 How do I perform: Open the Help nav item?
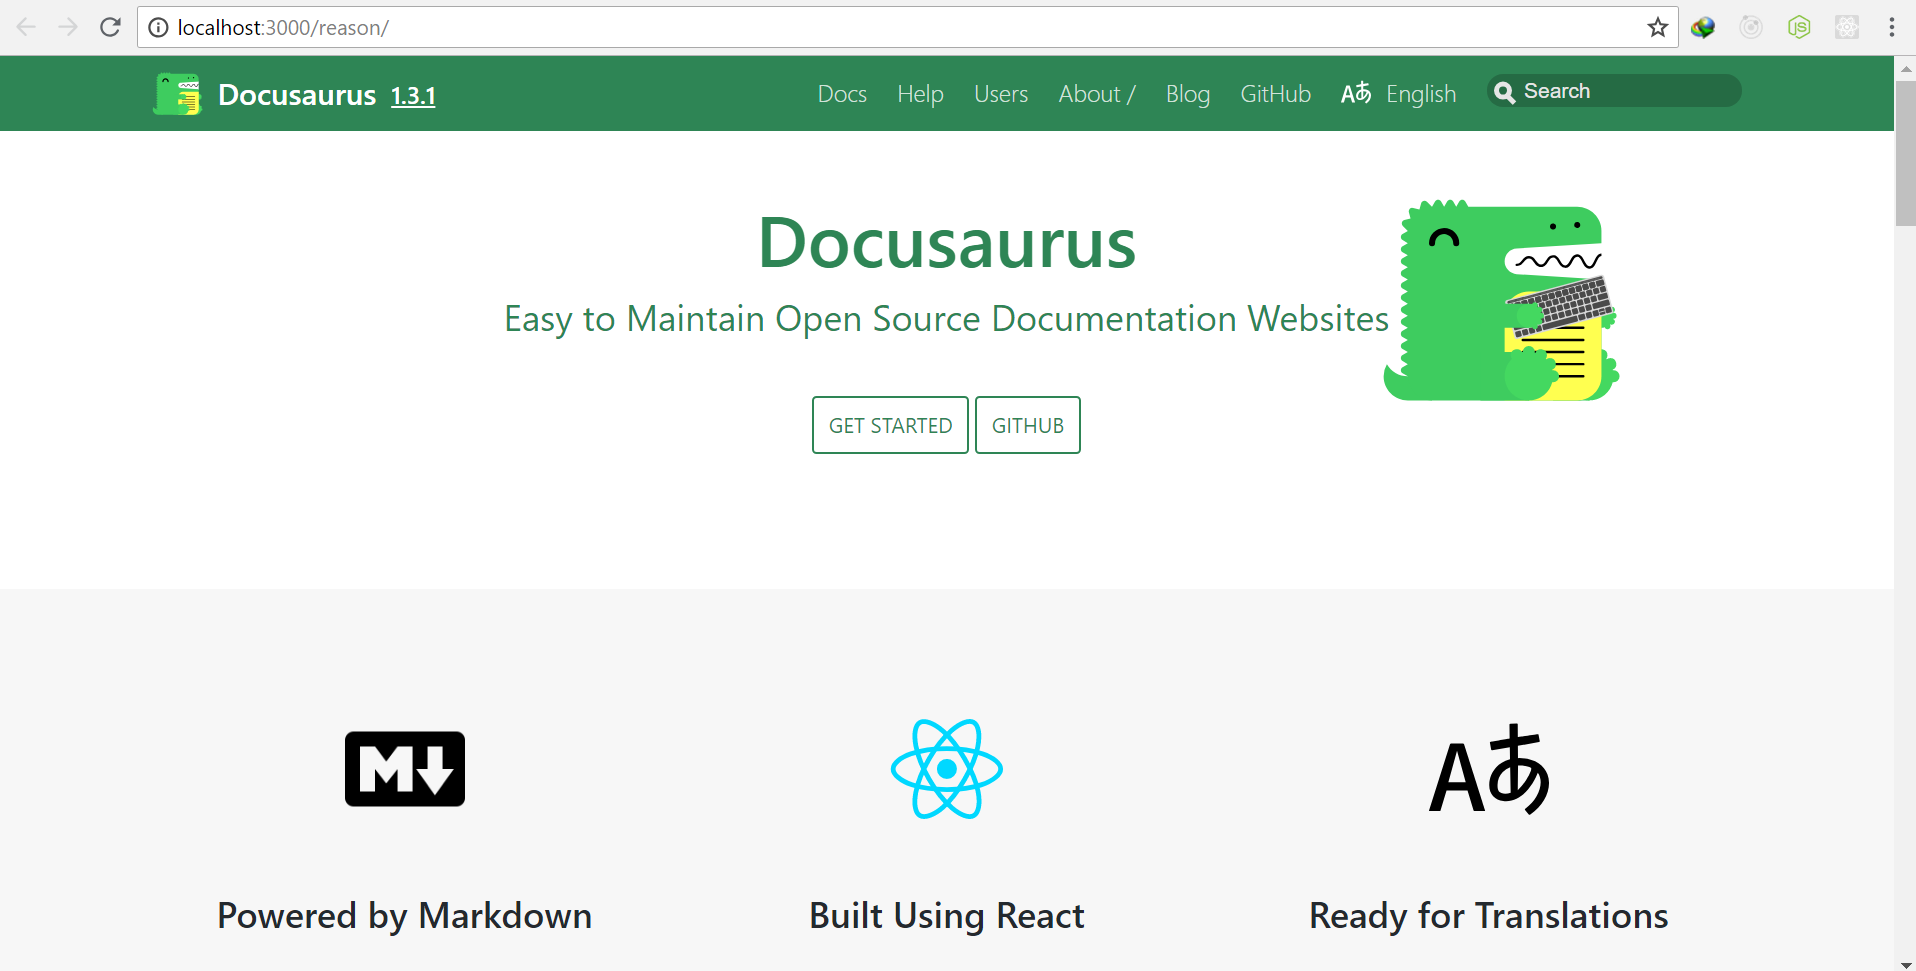pos(920,94)
